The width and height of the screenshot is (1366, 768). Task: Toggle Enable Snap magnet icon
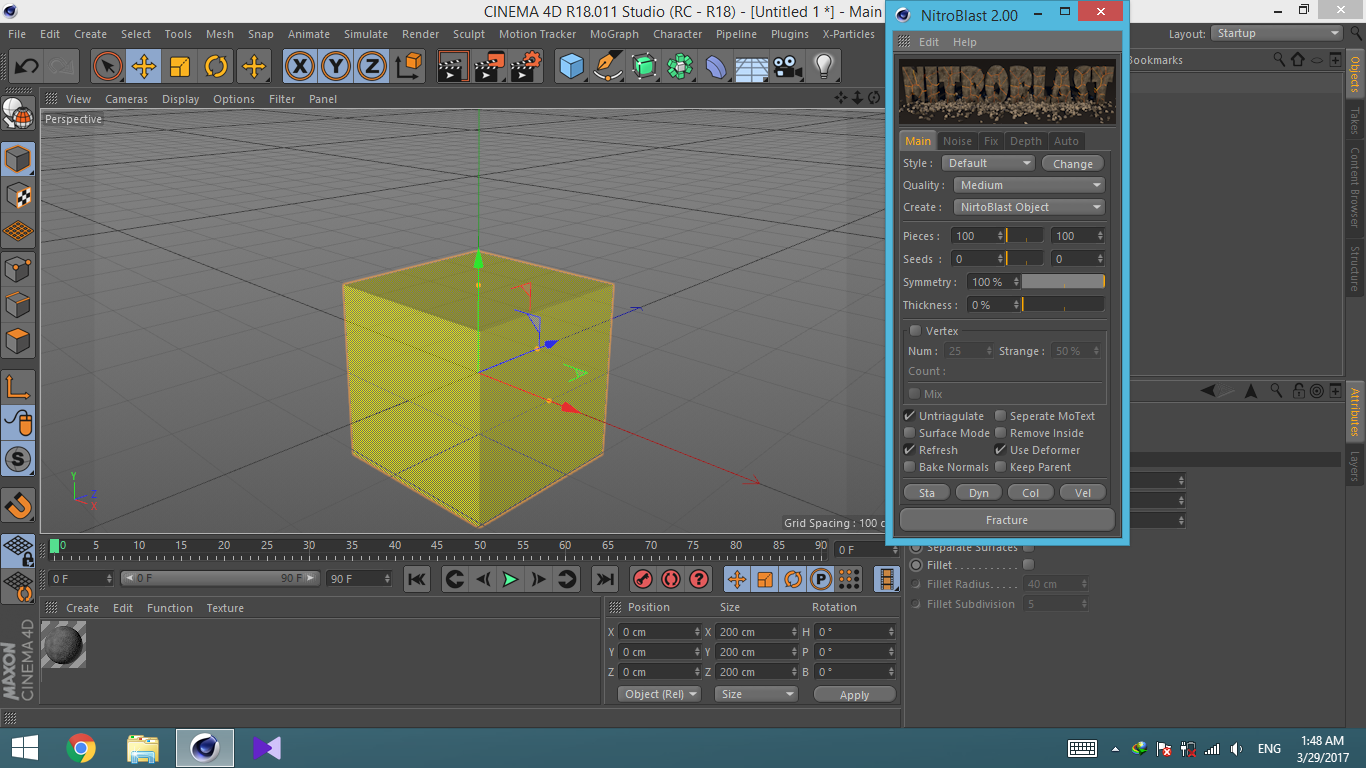[18, 505]
